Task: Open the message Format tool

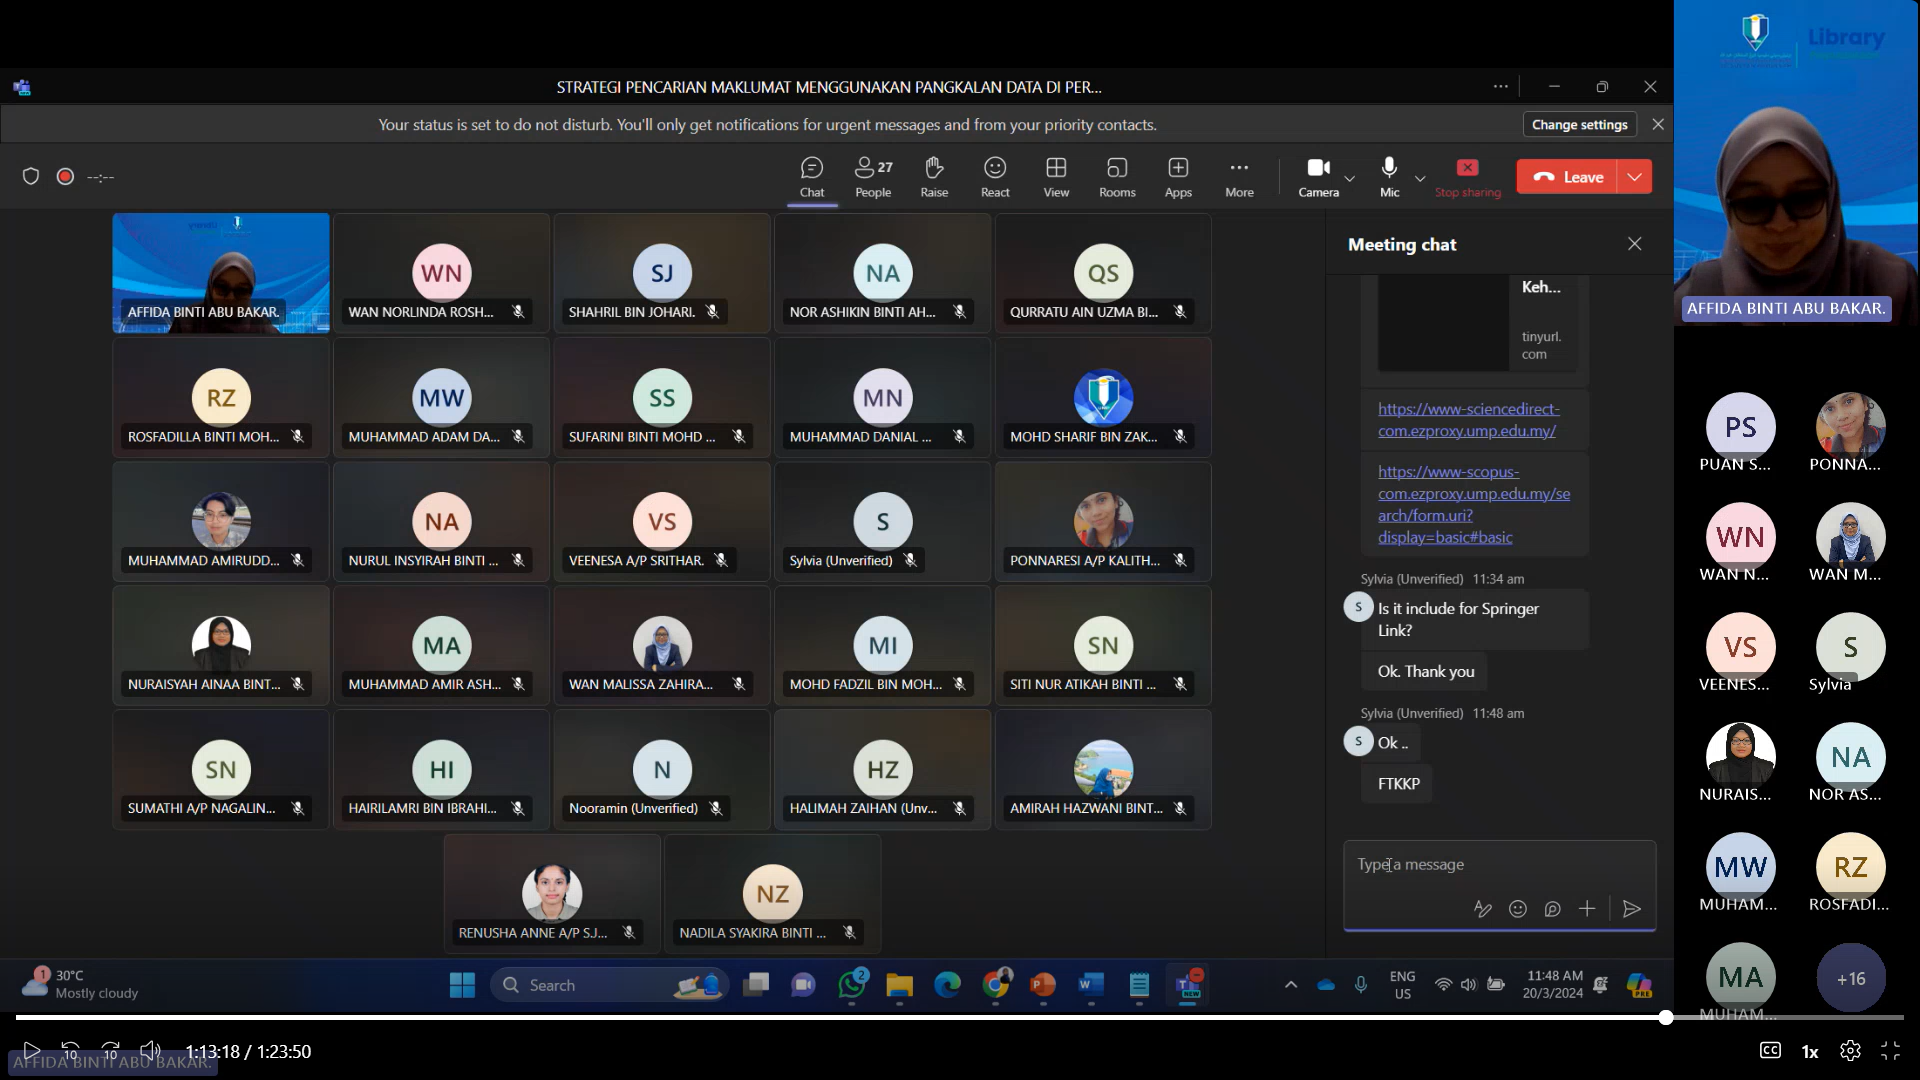Action: (1483, 909)
